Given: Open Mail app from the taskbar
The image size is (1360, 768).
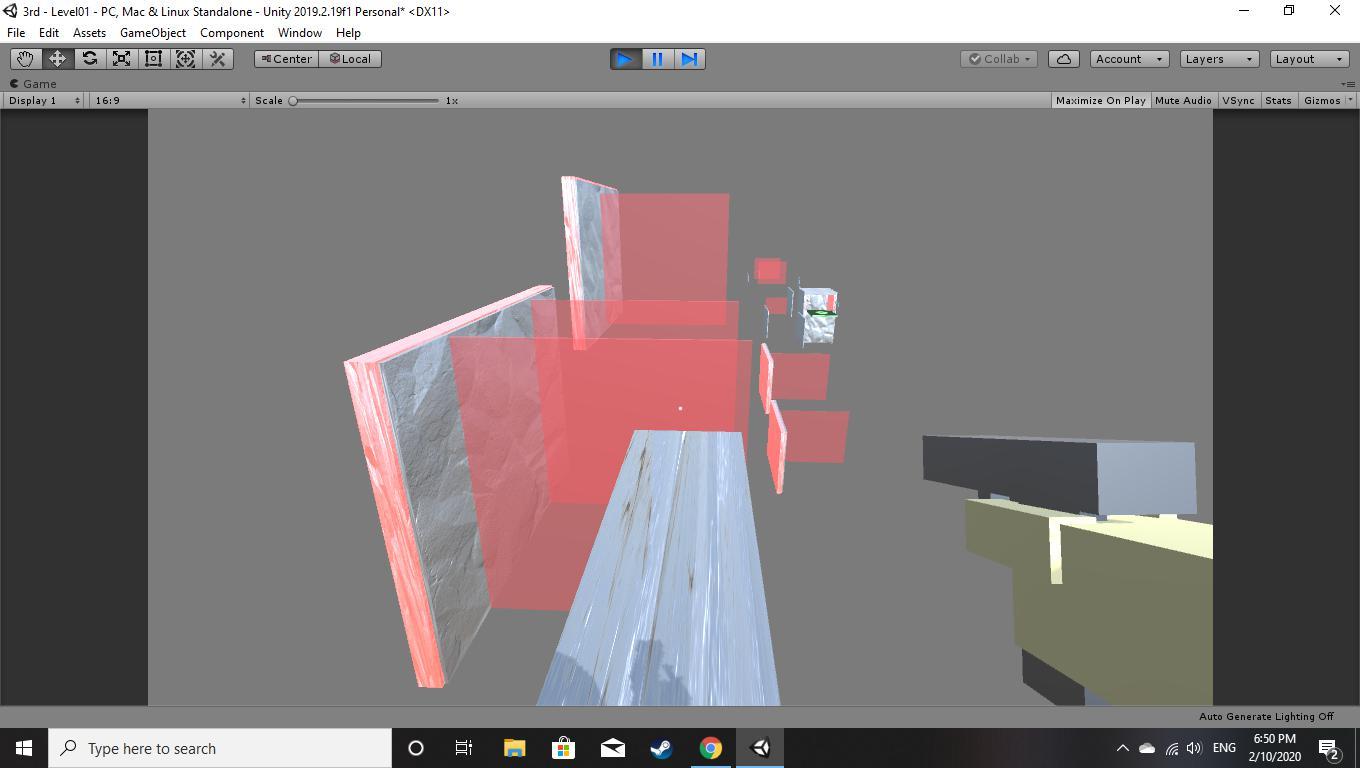Looking at the screenshot, I should (x=612, y=748).
